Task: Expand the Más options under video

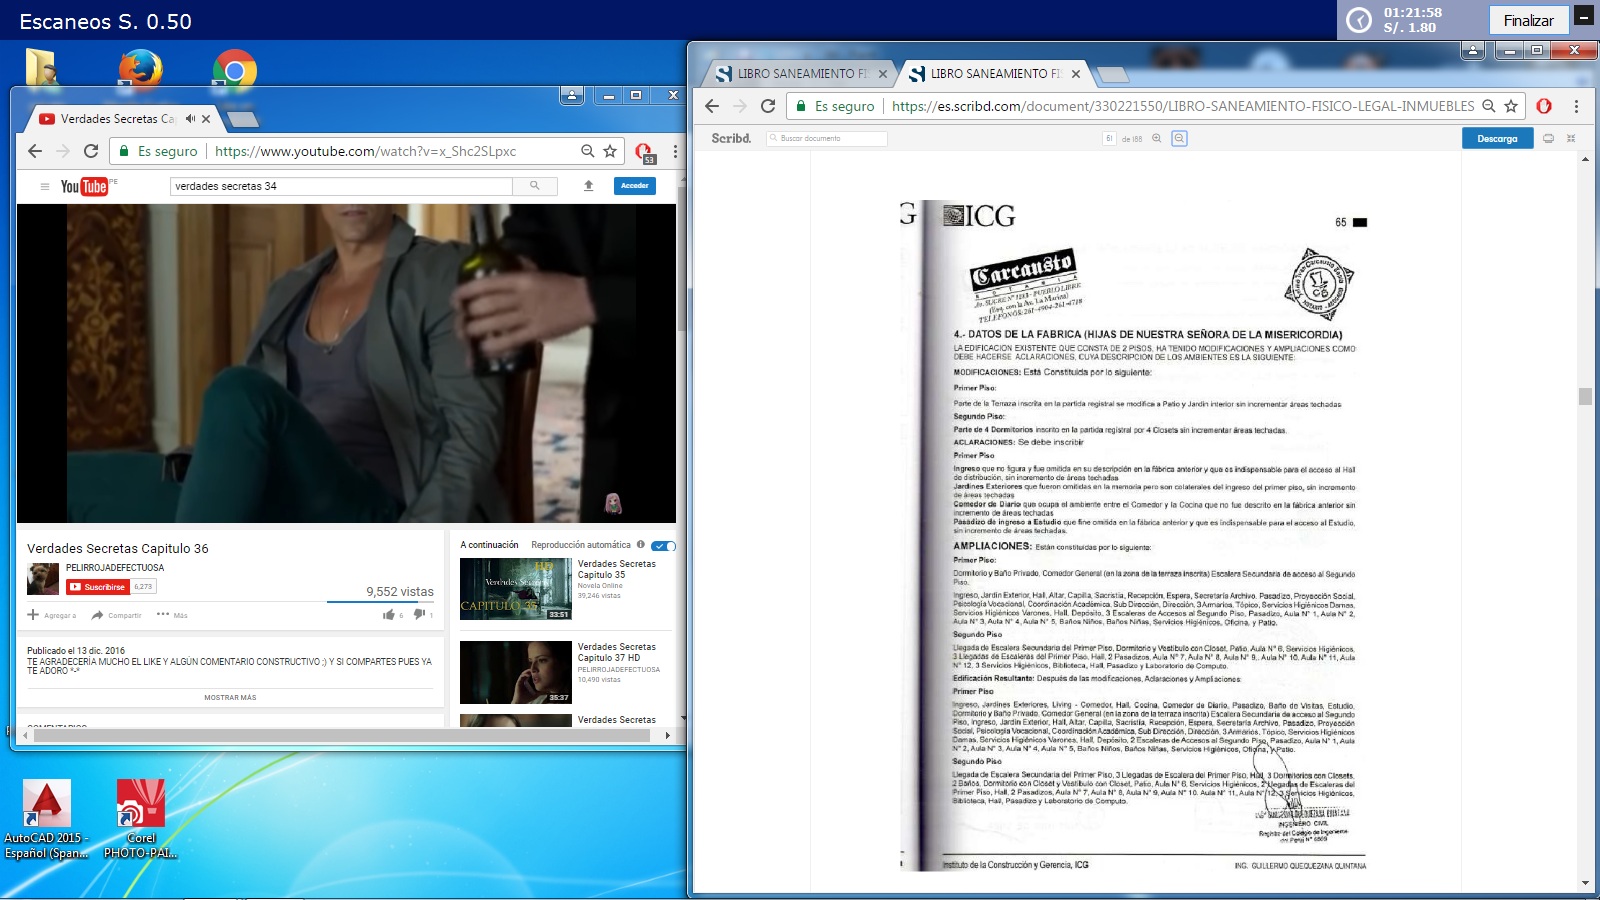Action: click(172, 615)
